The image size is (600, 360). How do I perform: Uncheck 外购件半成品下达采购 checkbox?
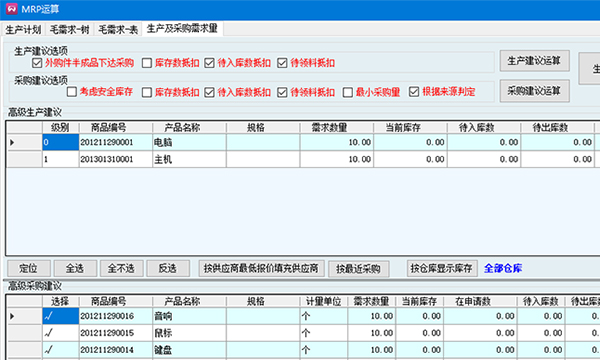pos(37,63)
